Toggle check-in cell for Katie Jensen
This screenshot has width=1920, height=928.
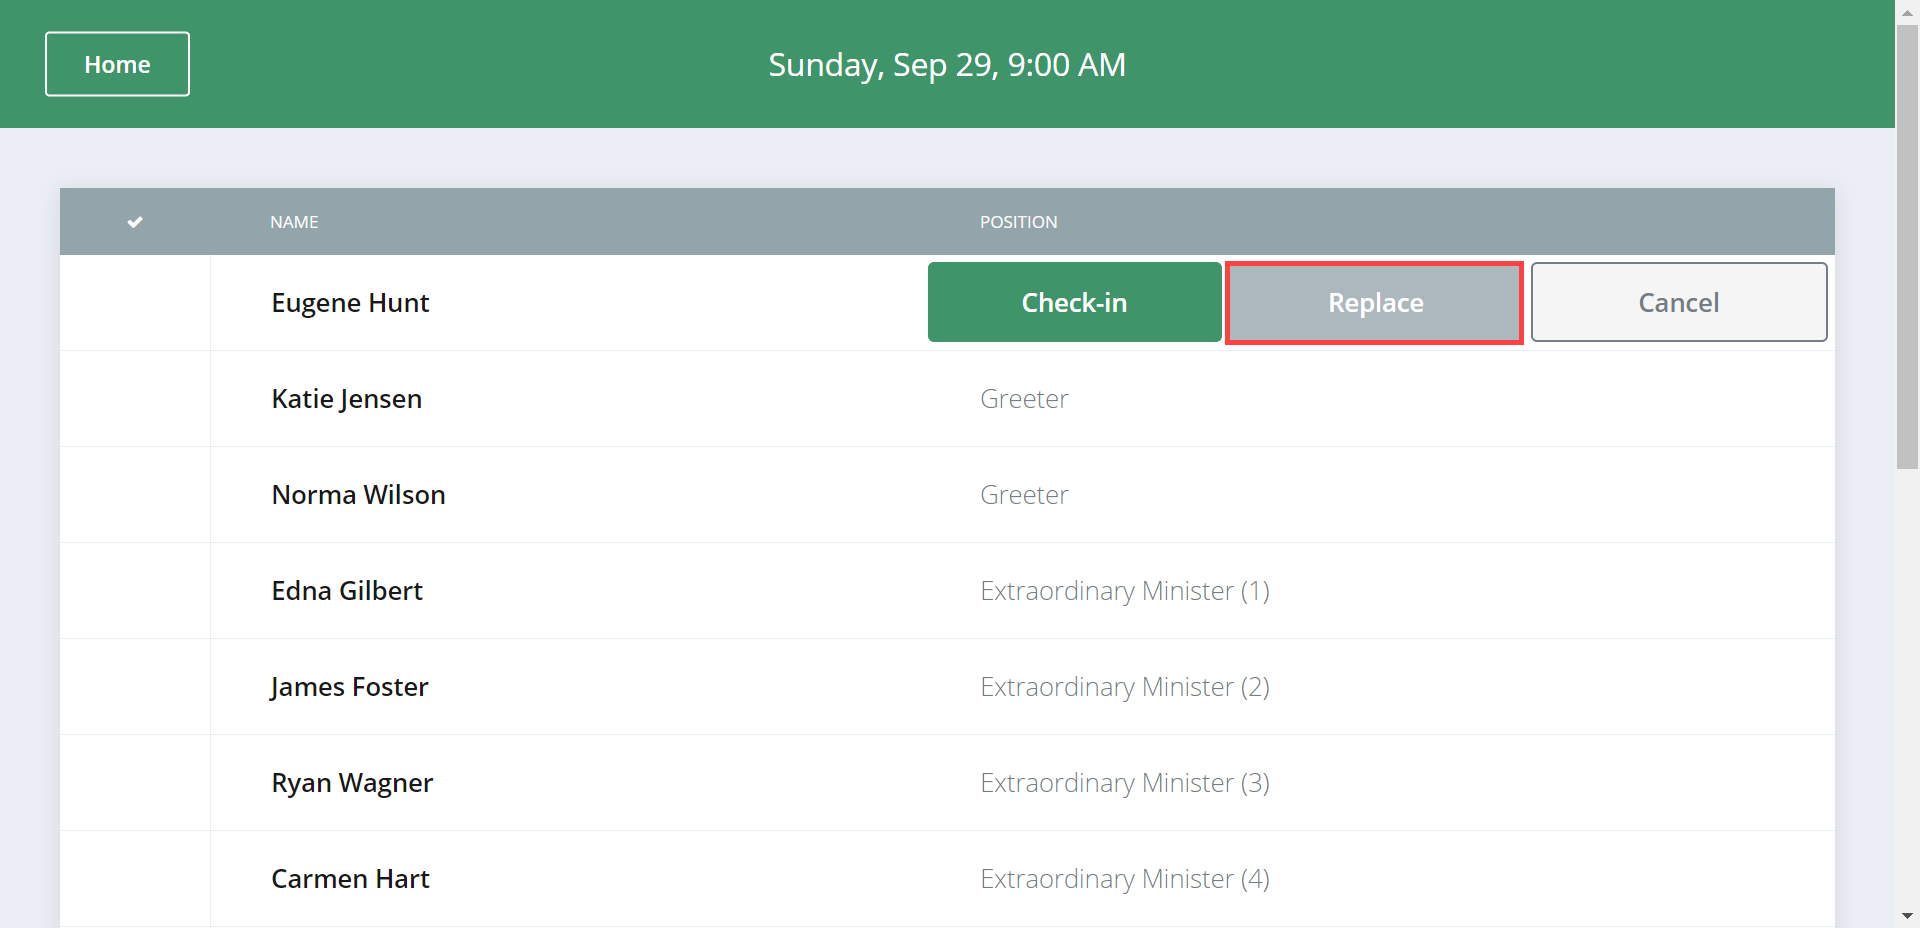[135, 399]
